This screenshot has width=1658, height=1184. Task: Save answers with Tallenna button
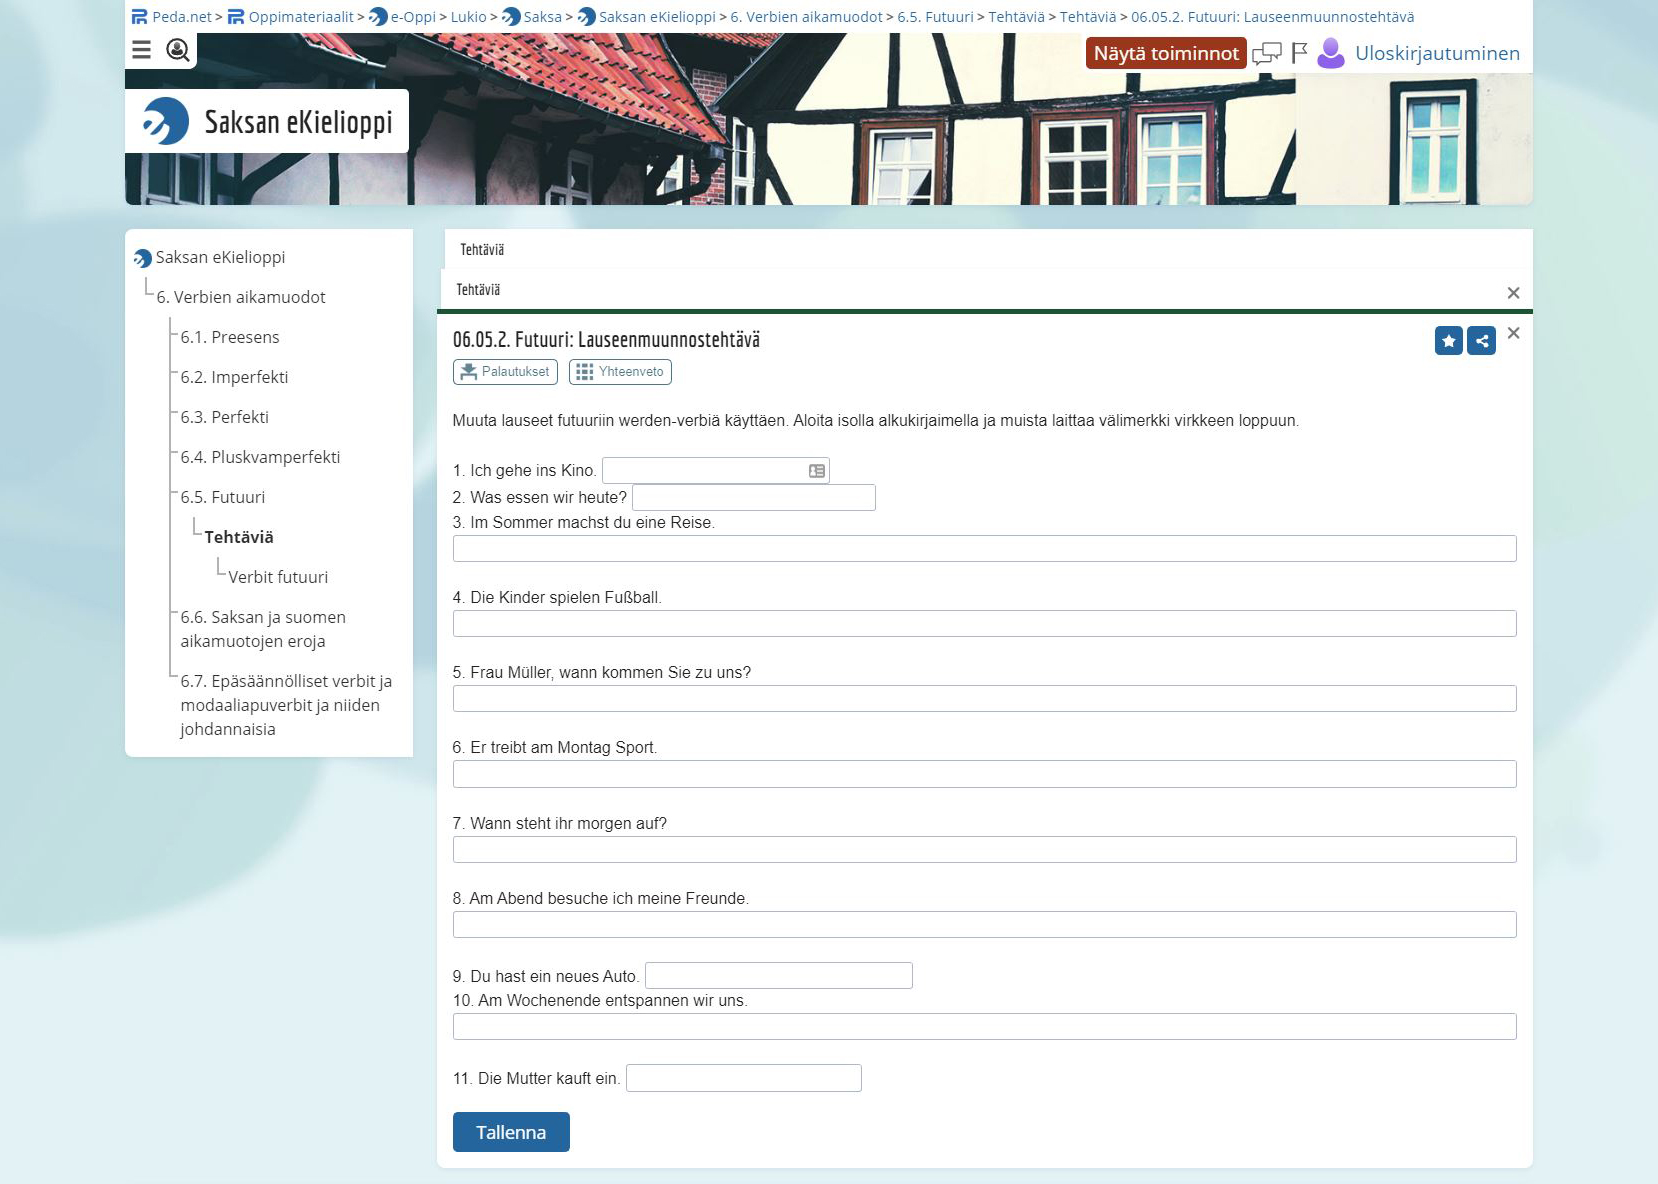pyautogui.click(x=511, y=1132)
